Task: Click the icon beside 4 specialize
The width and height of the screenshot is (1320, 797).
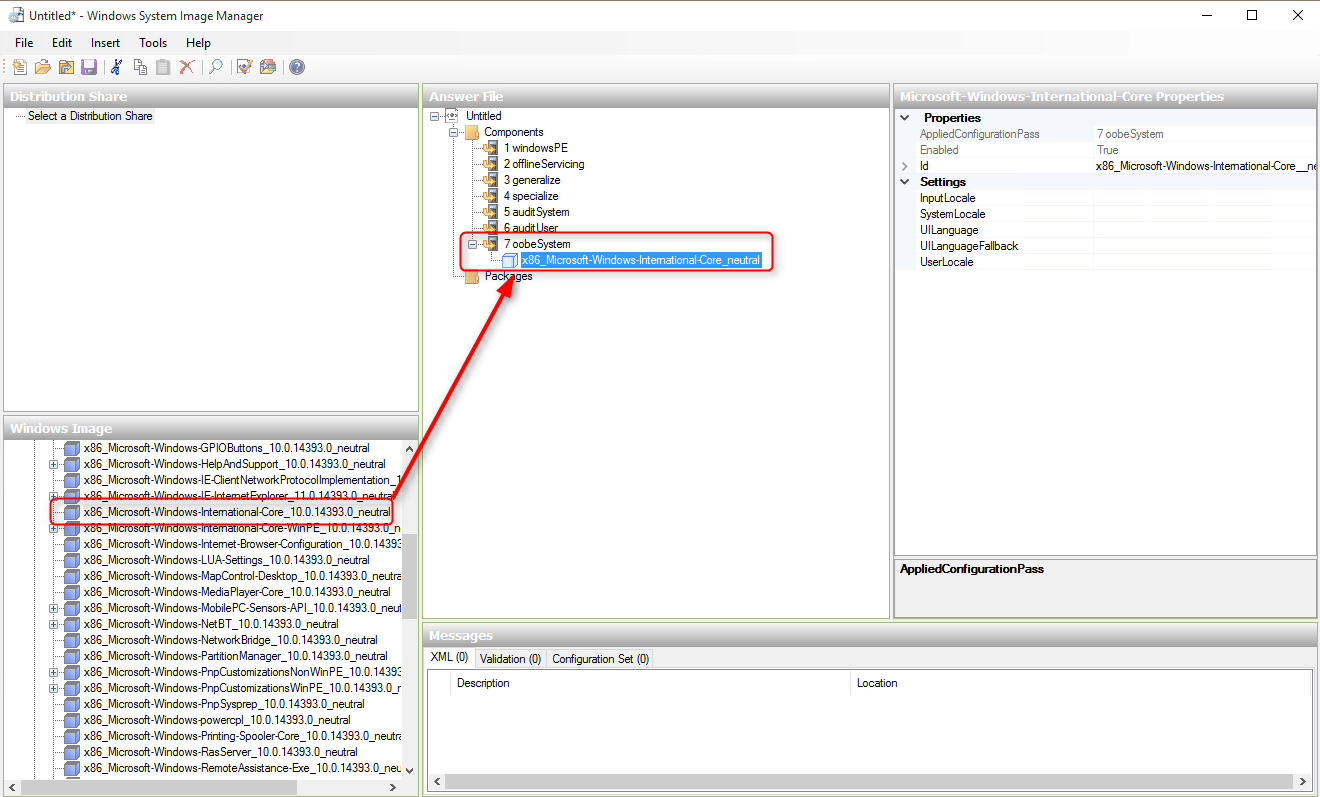Action: (x=490, y=196)
